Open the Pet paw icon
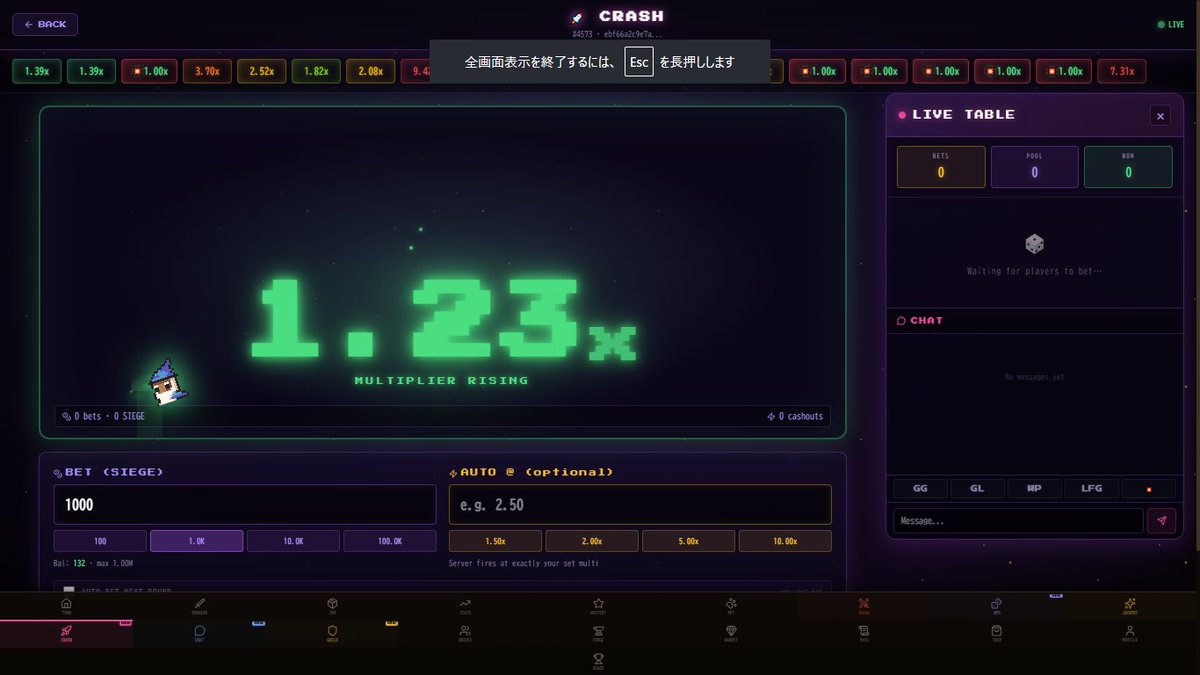Screen dimensions: 1200x675 pyautogui.click(x=731, y=606)
